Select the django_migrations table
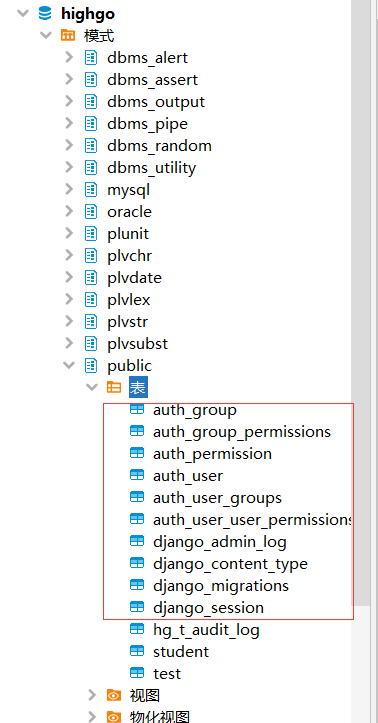This screenshot has height=723, width=378. click(221, 586)
